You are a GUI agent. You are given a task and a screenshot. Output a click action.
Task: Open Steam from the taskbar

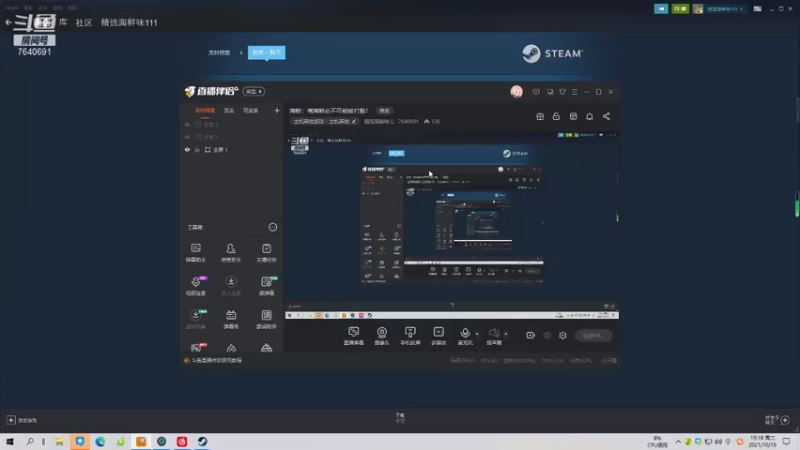coord(203,442)
